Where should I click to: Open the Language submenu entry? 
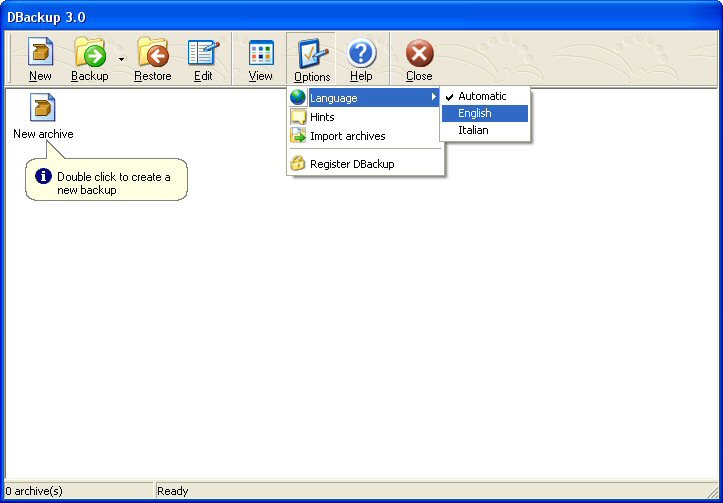[364, 98]
